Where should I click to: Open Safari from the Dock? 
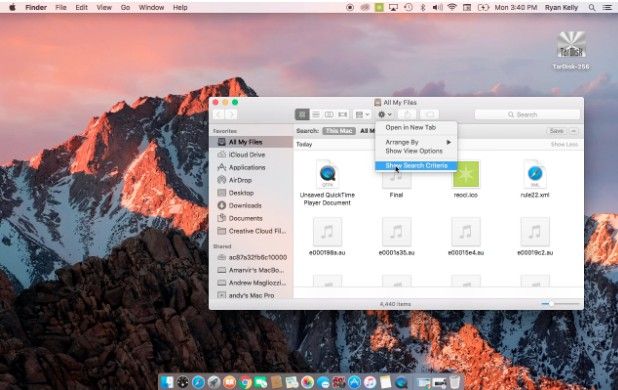coord(198,382)
